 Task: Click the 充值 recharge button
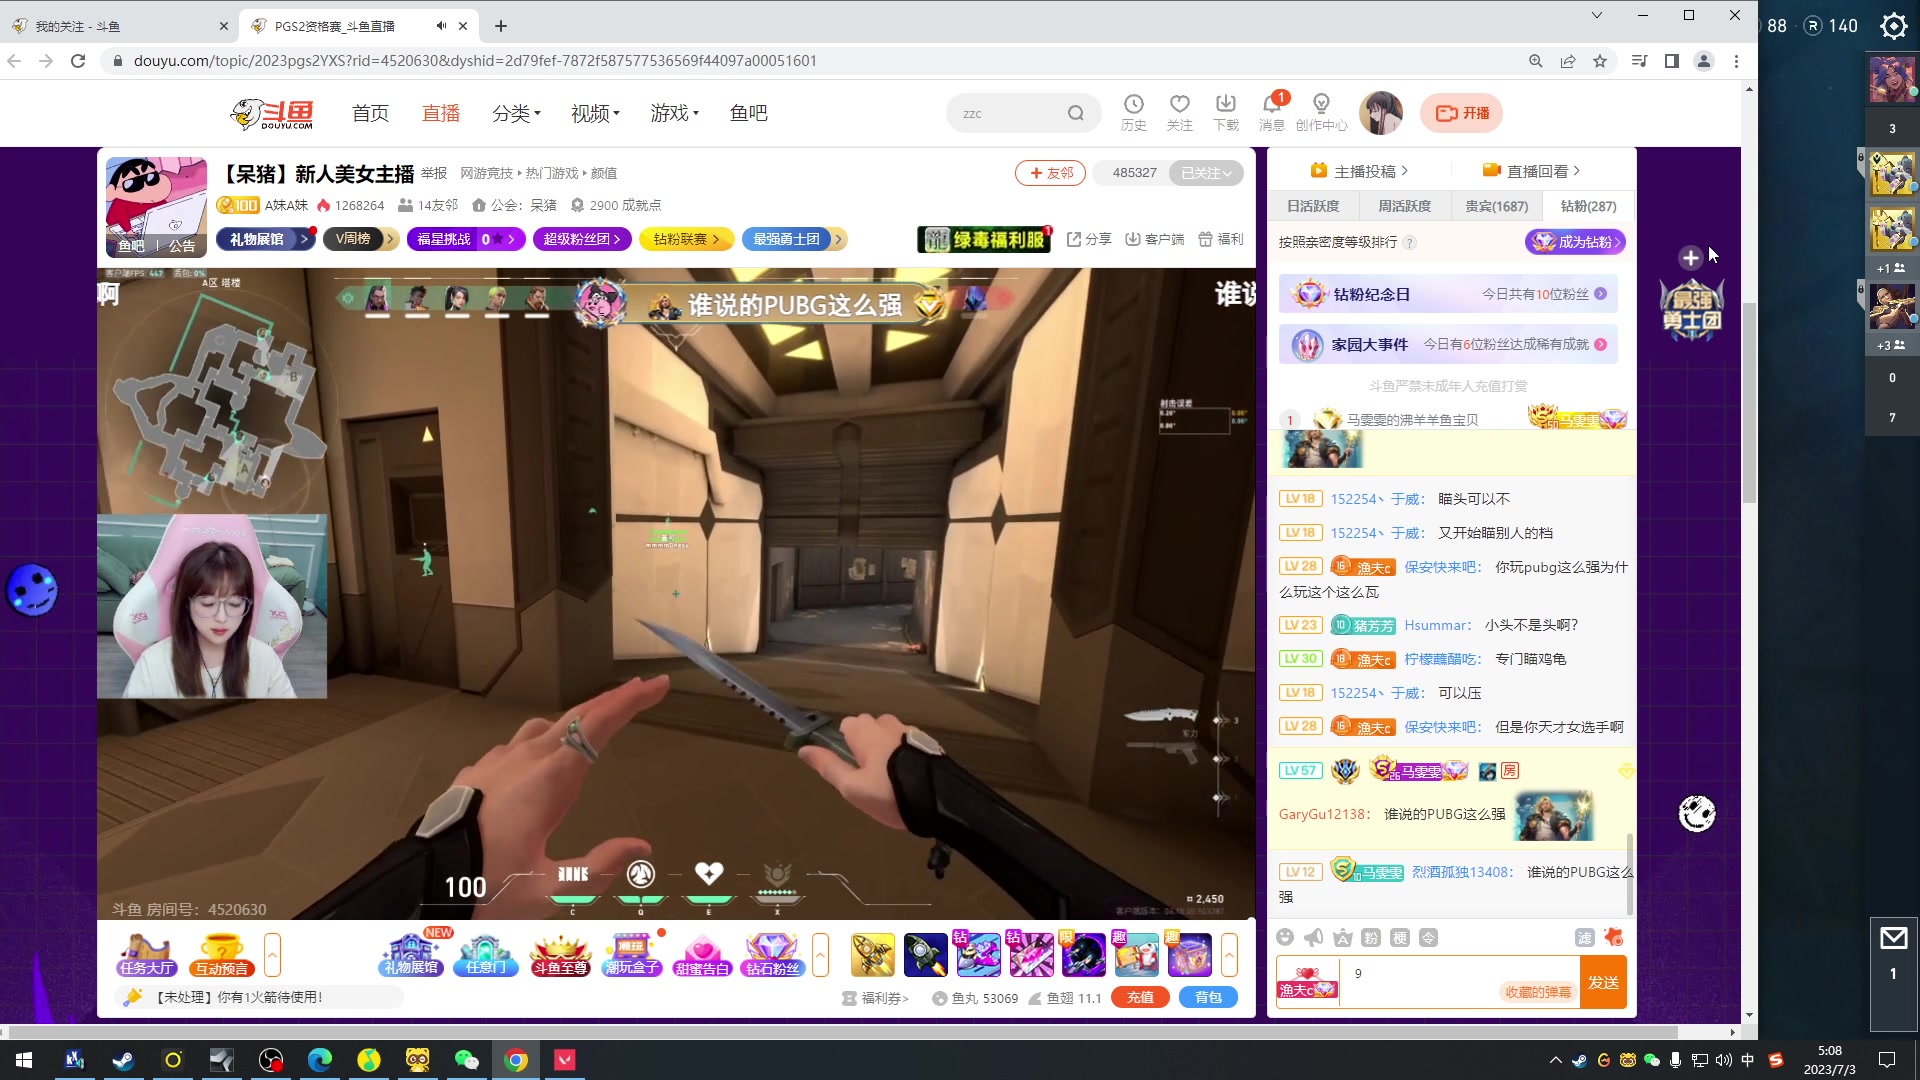(x=1140, y=997)
